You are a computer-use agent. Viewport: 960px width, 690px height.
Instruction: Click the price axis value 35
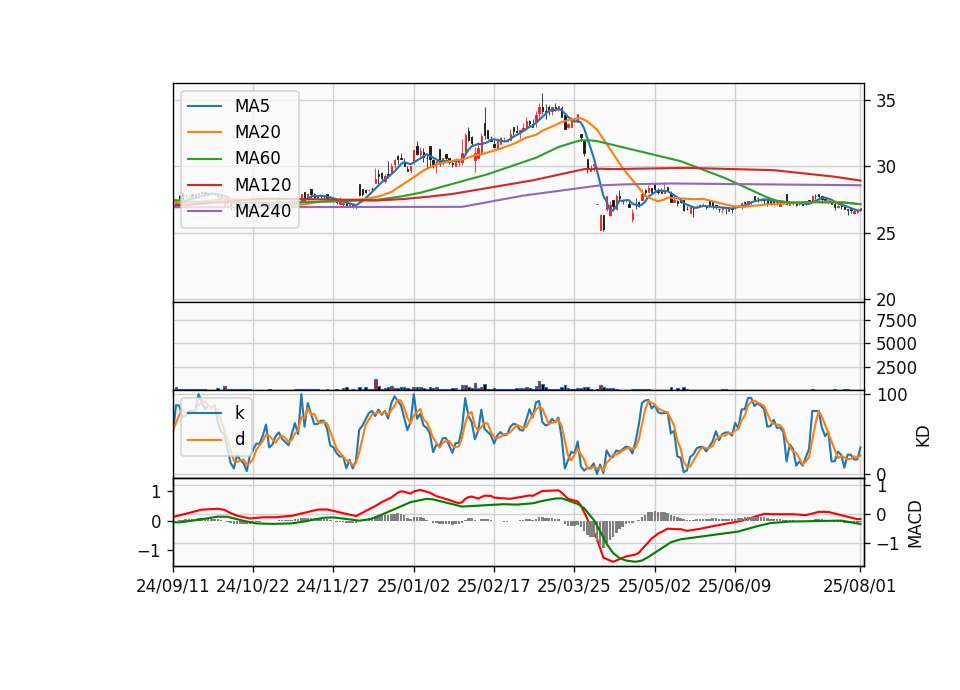point(885,101)
